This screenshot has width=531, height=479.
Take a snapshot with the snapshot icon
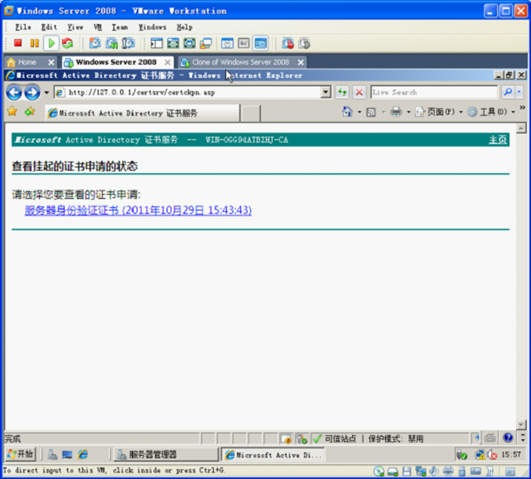pyautogui.click(x=95, y=43)
